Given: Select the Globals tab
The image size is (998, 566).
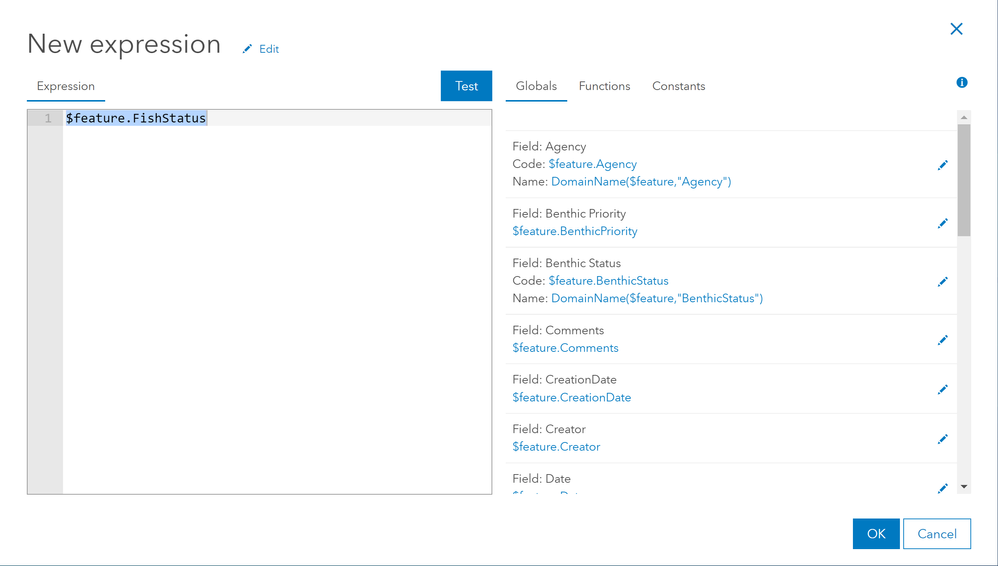Looking at the screenshot, I should pyautogui.click(x=536, y=86).
